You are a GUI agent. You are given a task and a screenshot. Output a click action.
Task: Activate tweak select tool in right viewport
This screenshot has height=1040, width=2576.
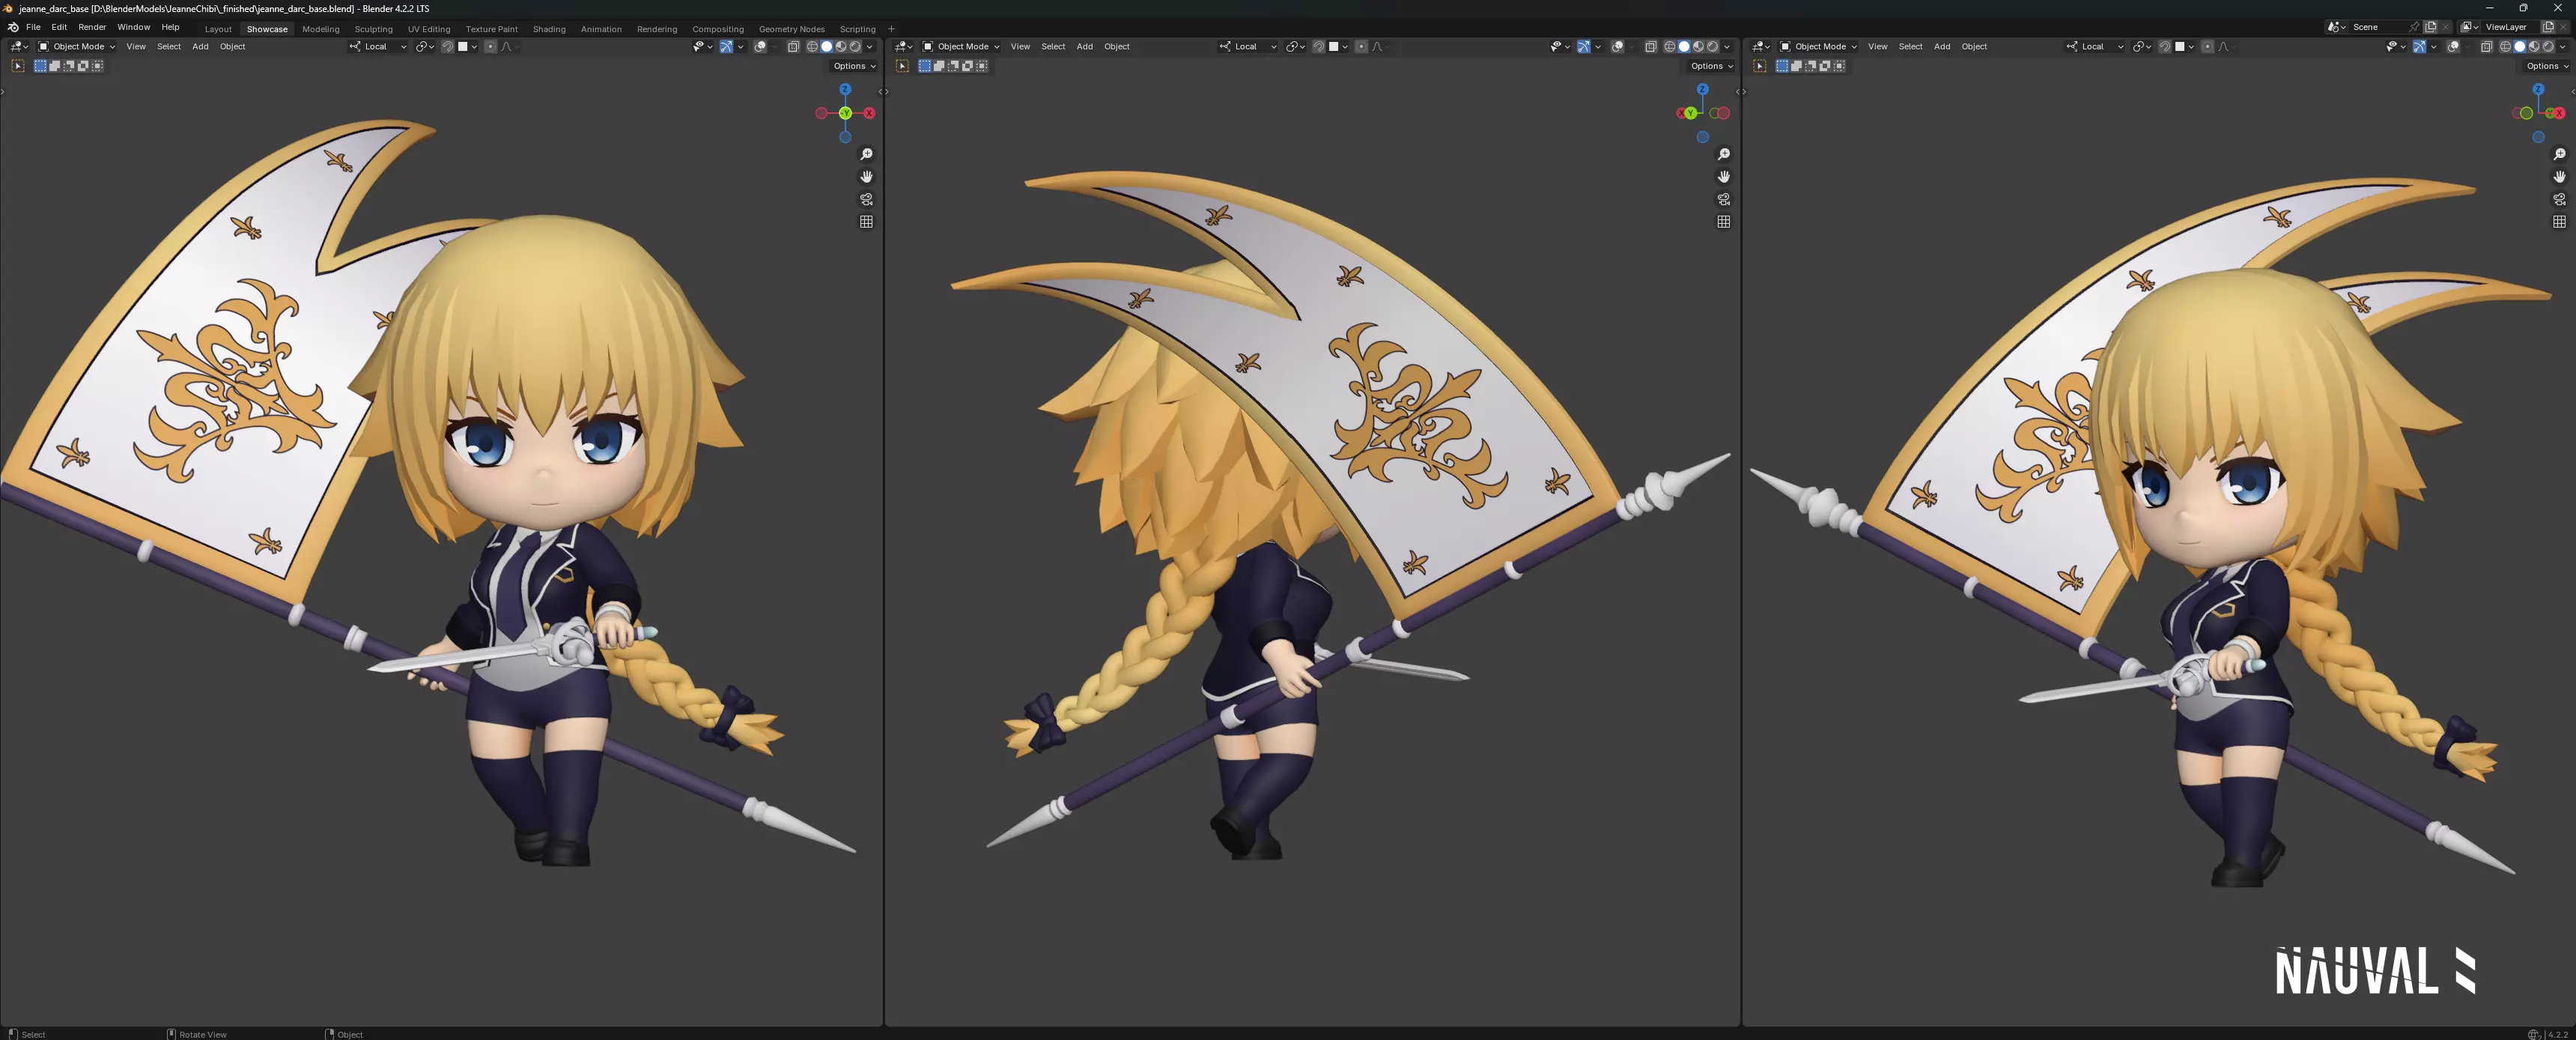pyautogui.click(x=1759, y=66)
